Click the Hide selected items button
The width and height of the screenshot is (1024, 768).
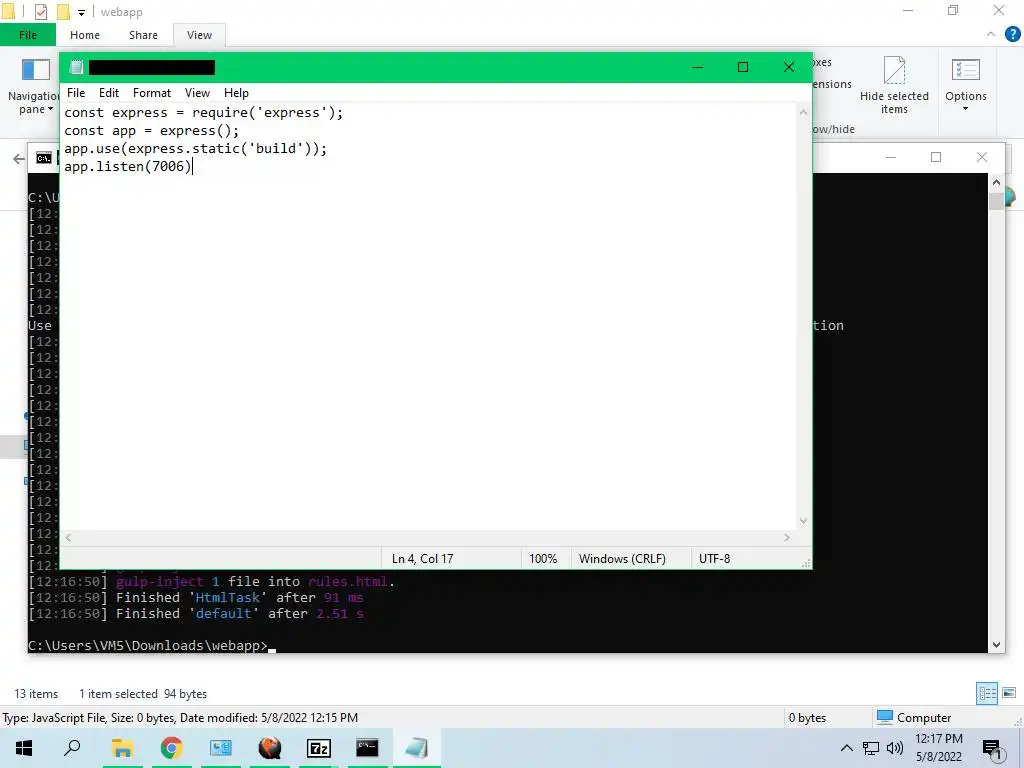[x=894, y=86]
